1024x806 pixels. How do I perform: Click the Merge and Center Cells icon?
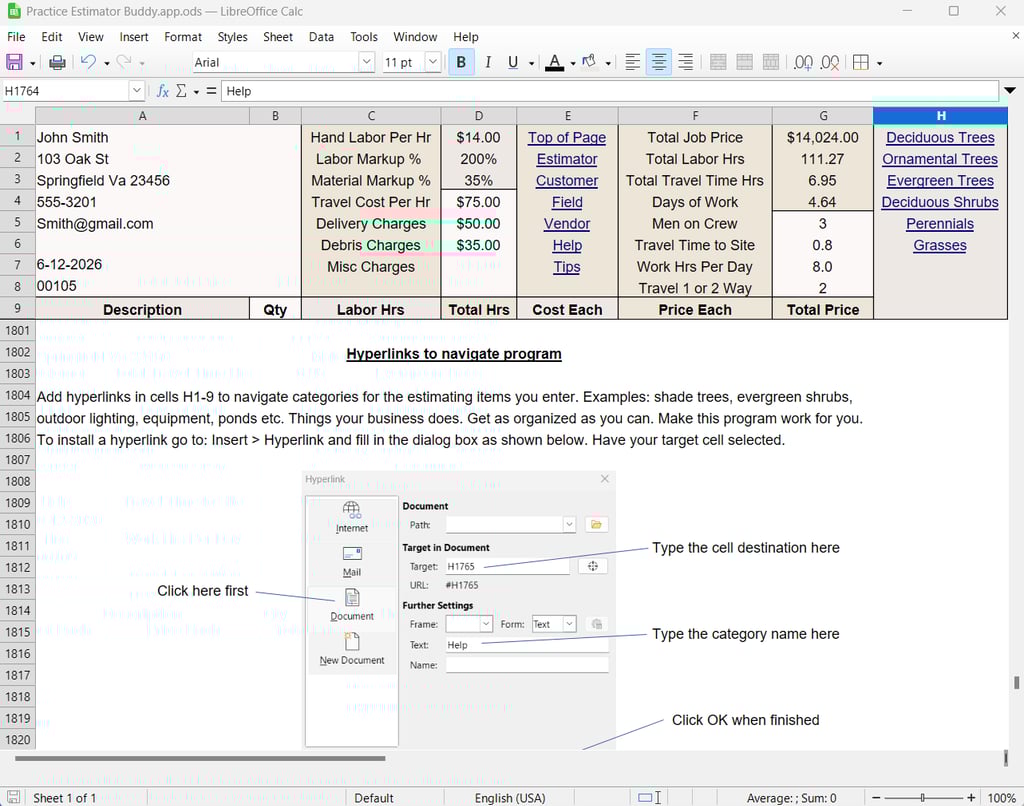click(x=718, y=62)
